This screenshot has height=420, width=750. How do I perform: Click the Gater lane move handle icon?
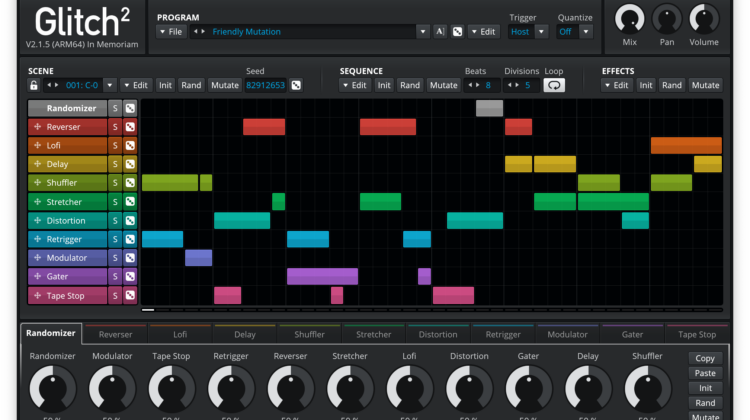(37, 276)
